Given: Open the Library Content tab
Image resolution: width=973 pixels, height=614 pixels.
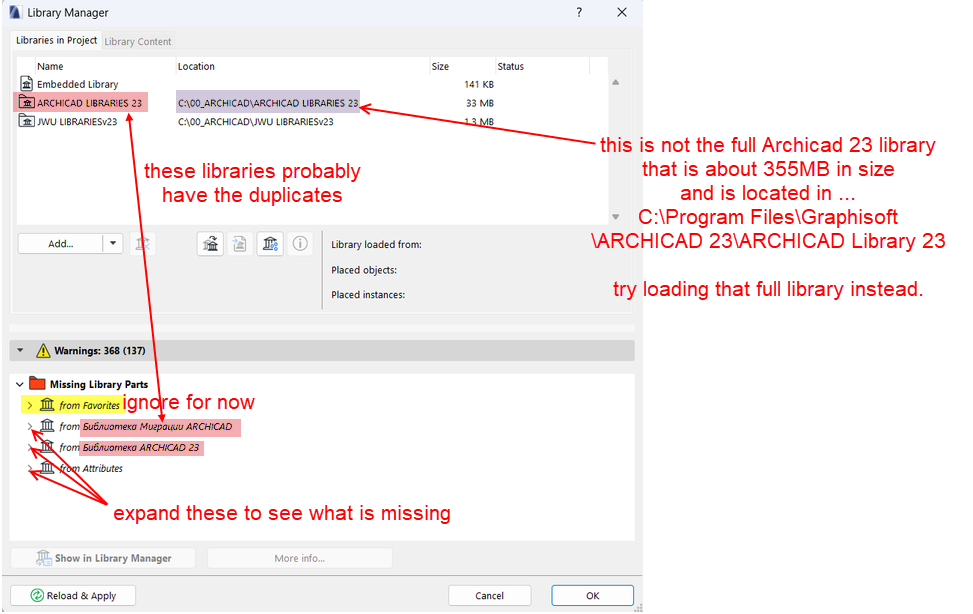Looking at the screenshot, I should coord(138,42).
